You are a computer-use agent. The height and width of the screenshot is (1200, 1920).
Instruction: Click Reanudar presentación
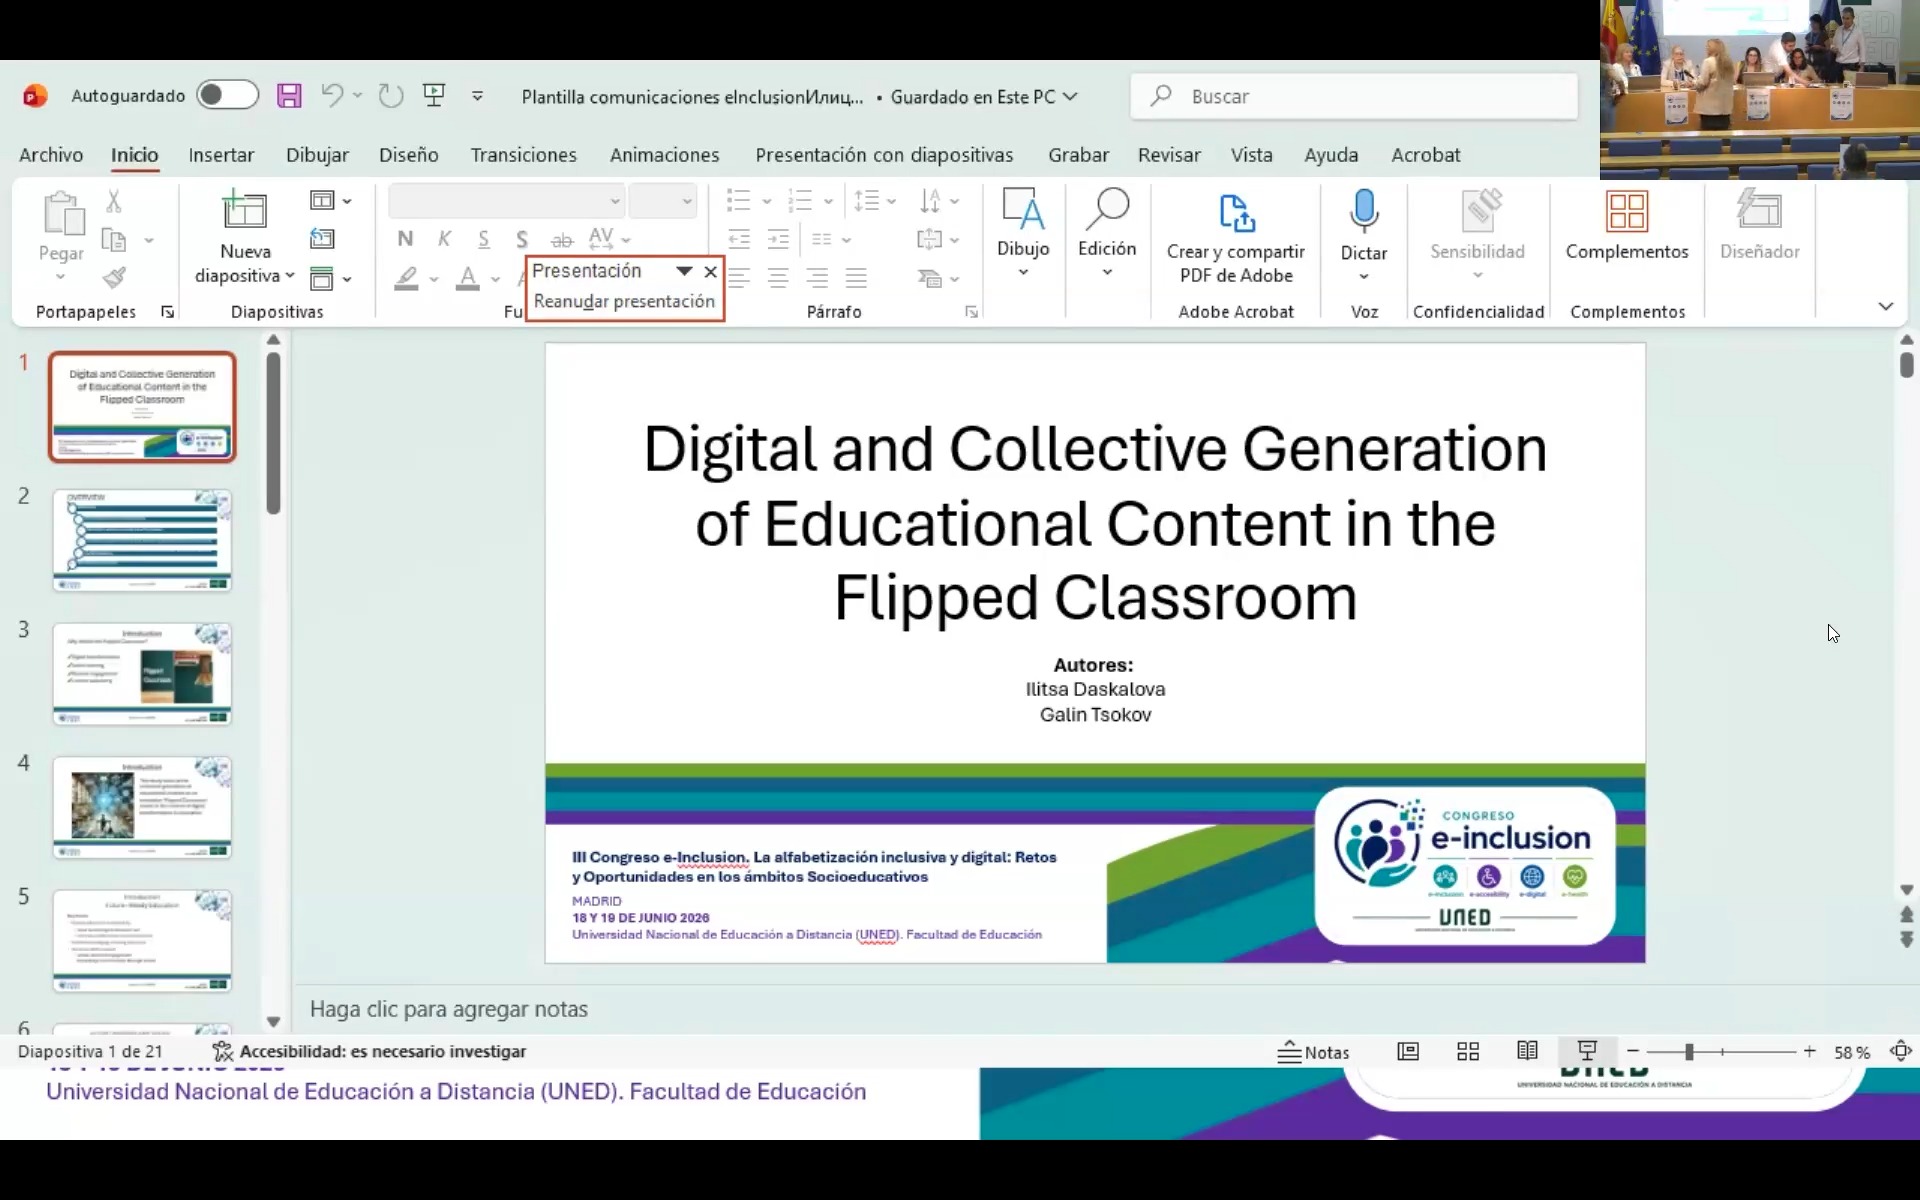point(624,301)
